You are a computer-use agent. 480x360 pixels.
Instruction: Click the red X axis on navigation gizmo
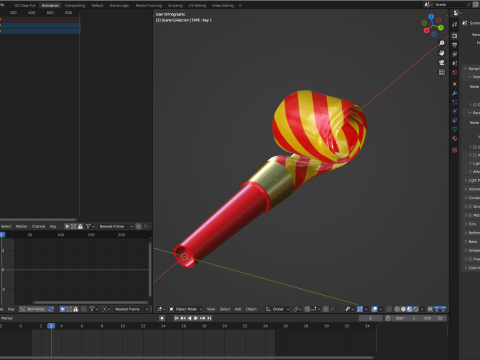point(426,30)
